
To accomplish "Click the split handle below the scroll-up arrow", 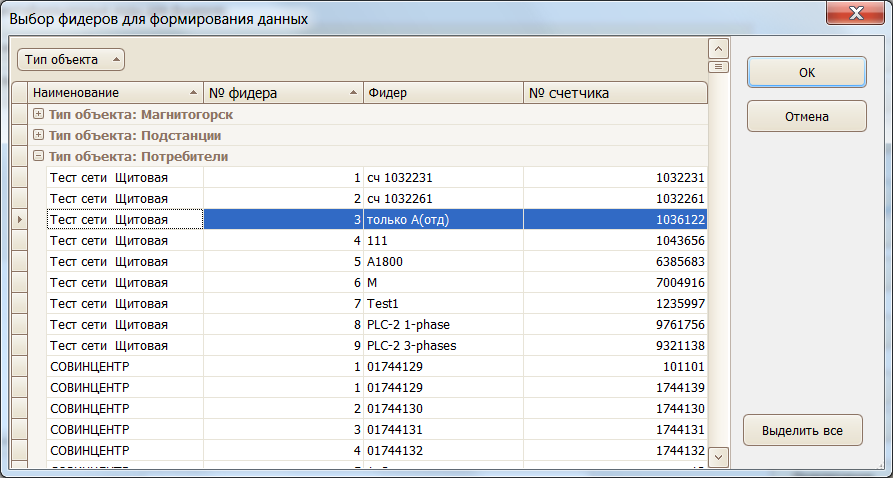I will [x=717, y=67].
